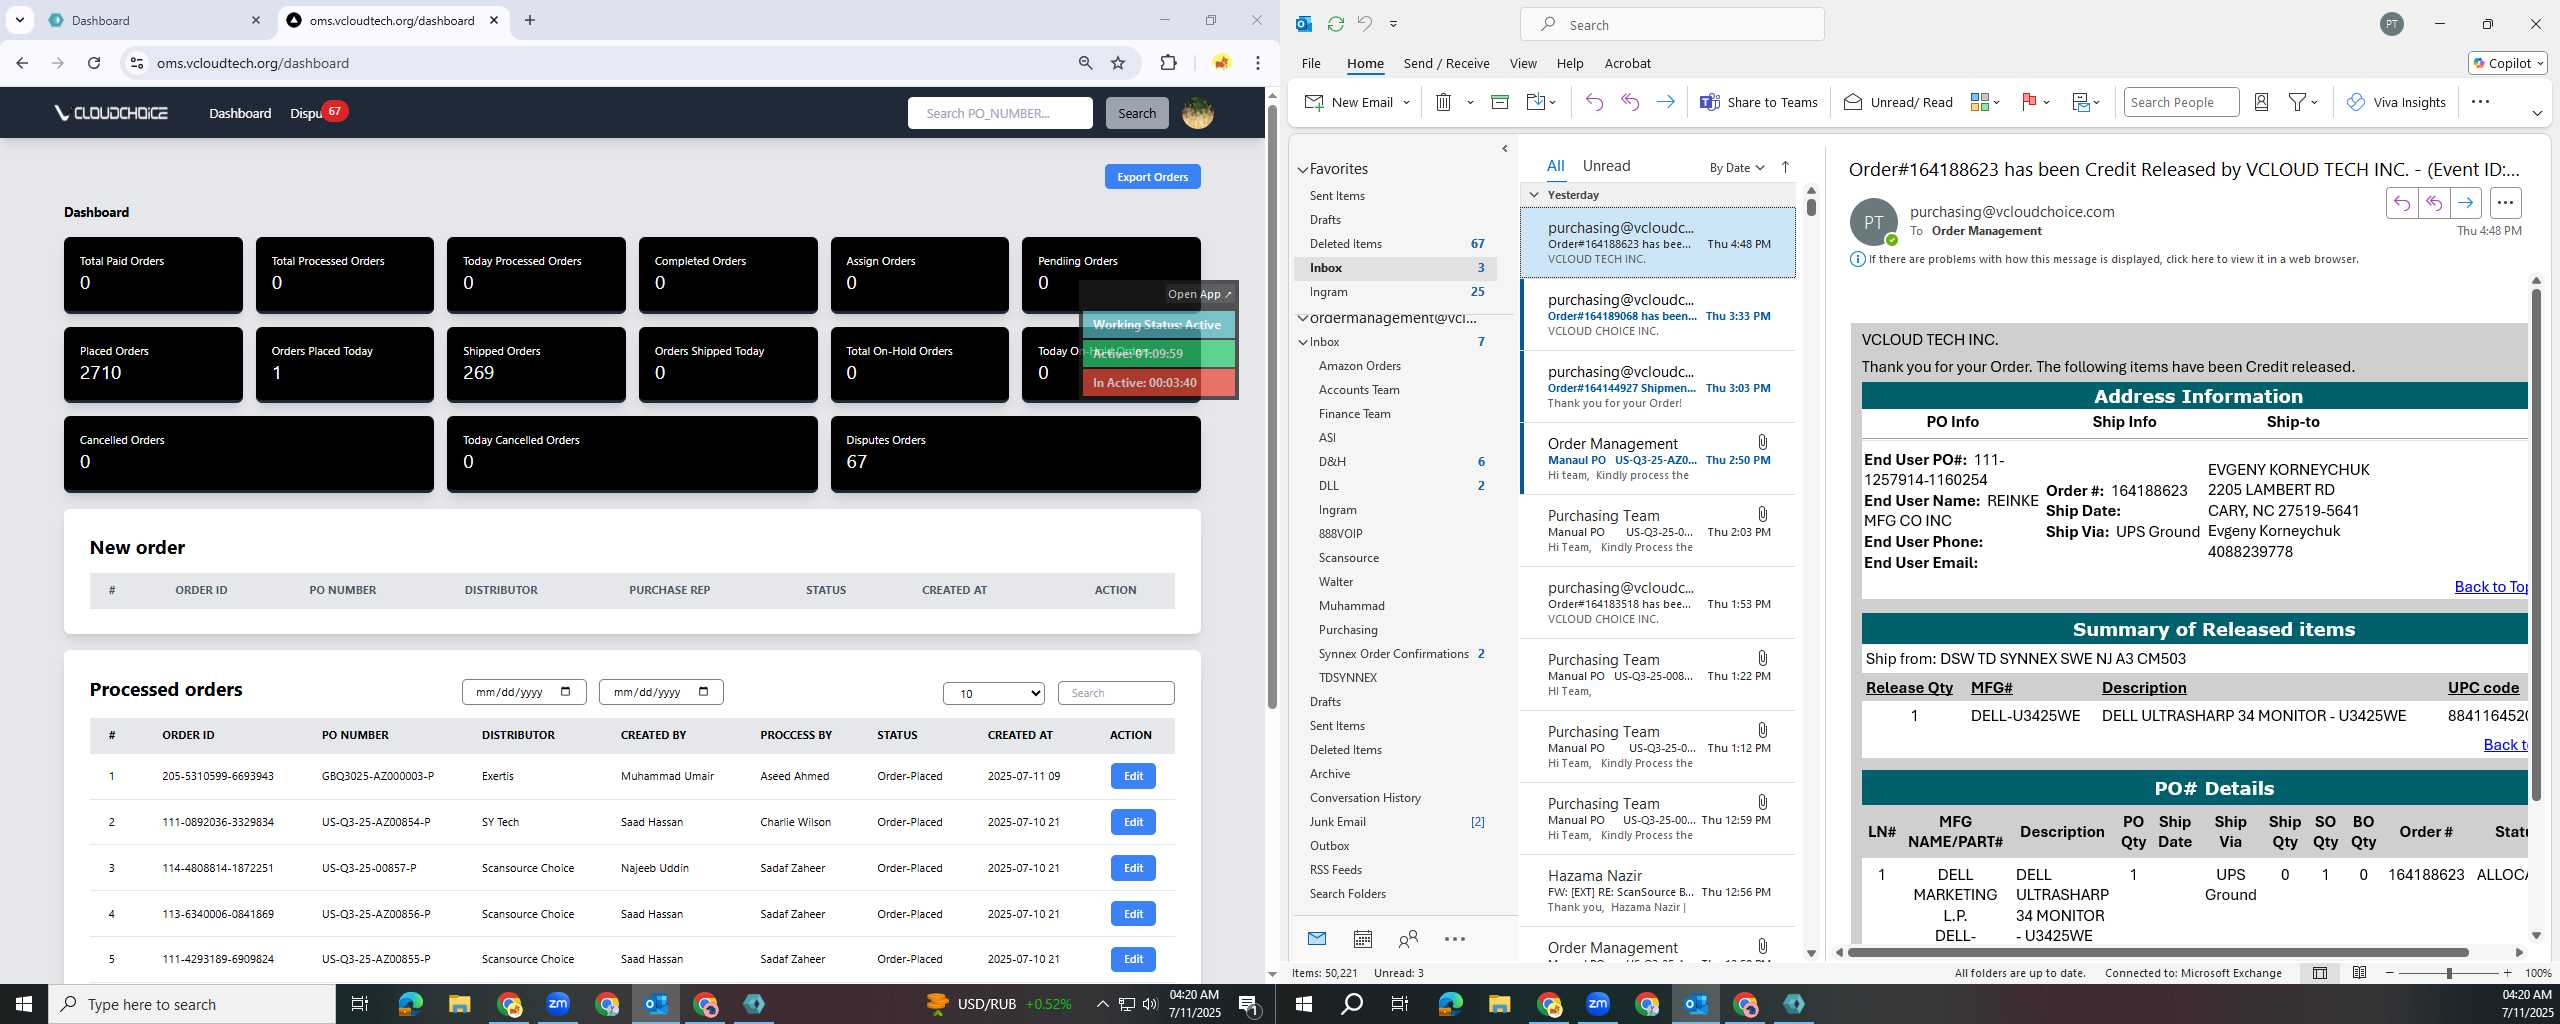Collapse the folder pane arrow
This screenshot has height=1024, width=2560.
[x=1504, y=149]
